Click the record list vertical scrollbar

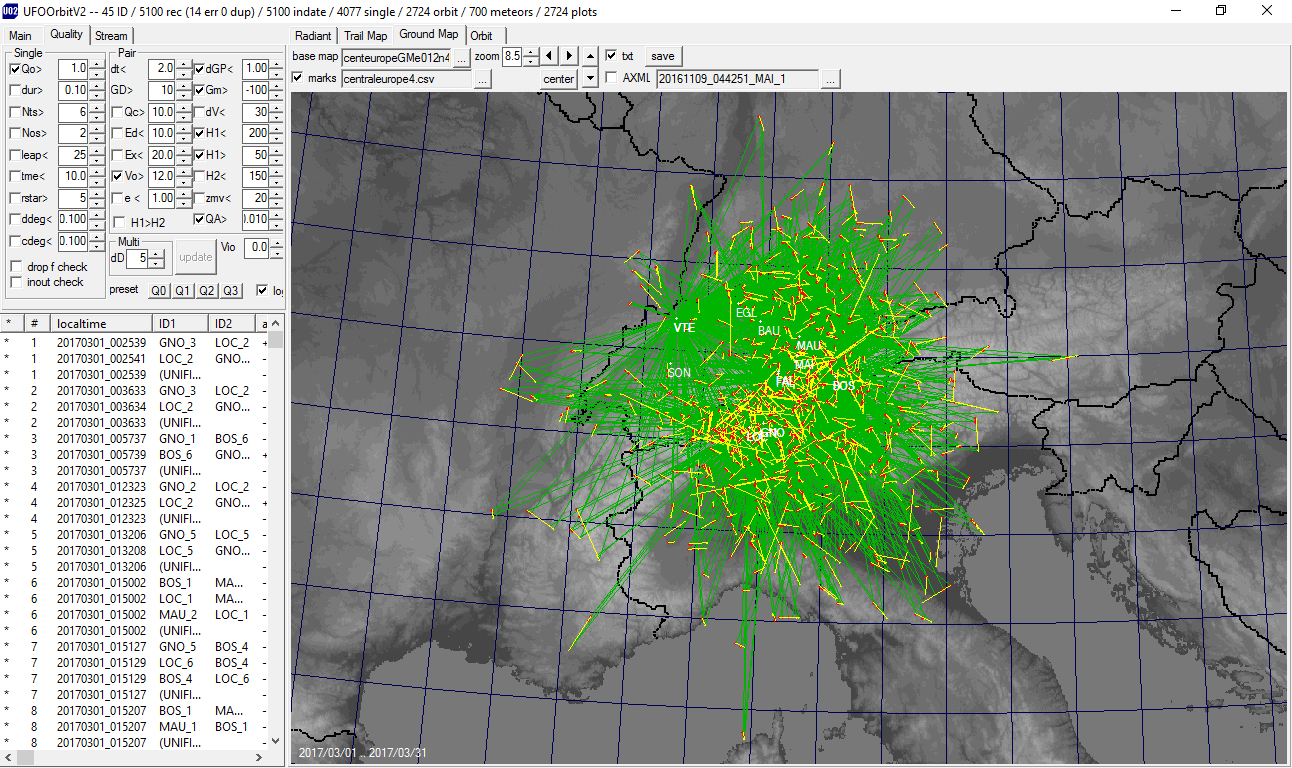(x=277, y=540)
